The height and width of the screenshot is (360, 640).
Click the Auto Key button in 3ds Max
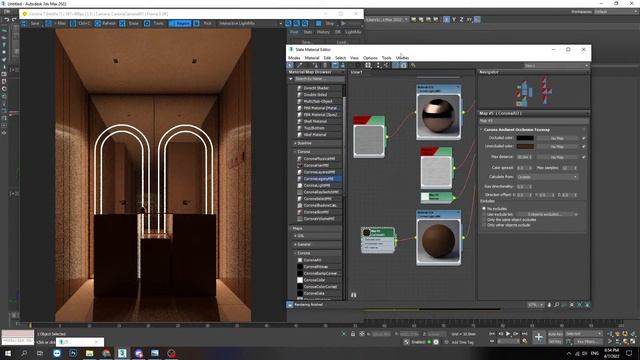coord(555,334)
